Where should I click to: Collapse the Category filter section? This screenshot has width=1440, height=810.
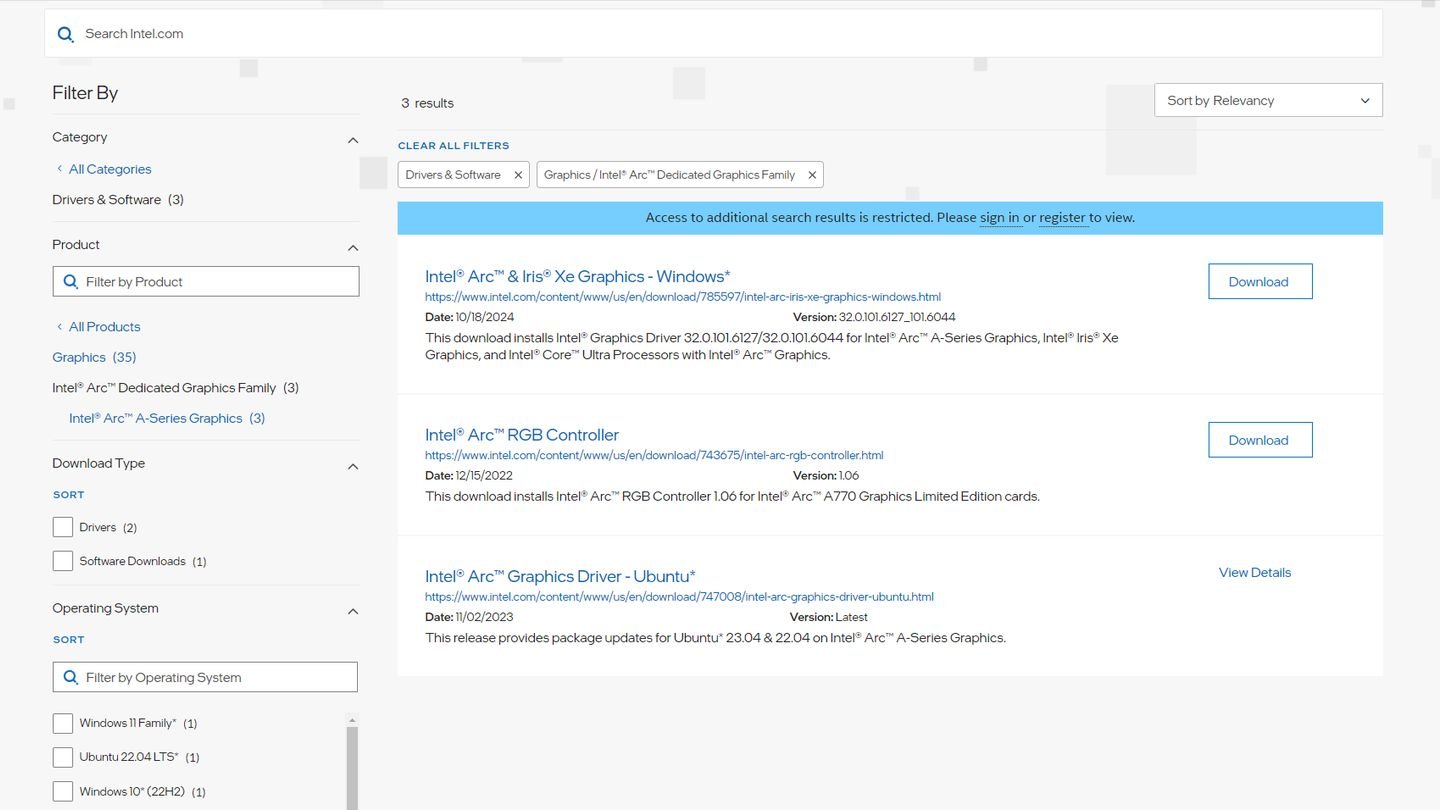point(353,140)
